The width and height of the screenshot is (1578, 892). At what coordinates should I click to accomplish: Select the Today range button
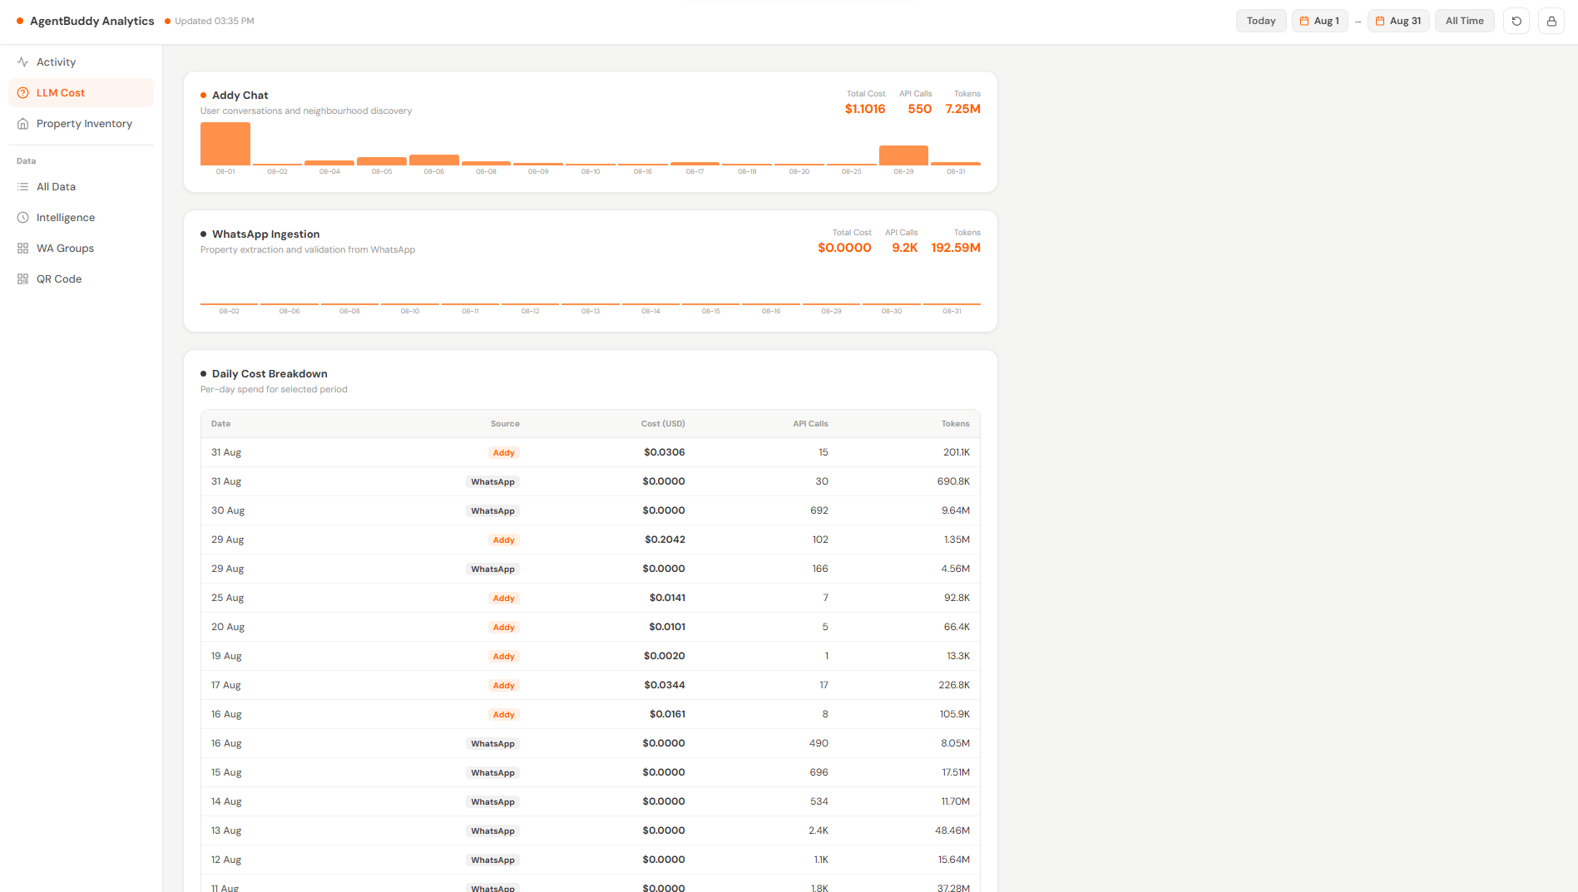1261,21
